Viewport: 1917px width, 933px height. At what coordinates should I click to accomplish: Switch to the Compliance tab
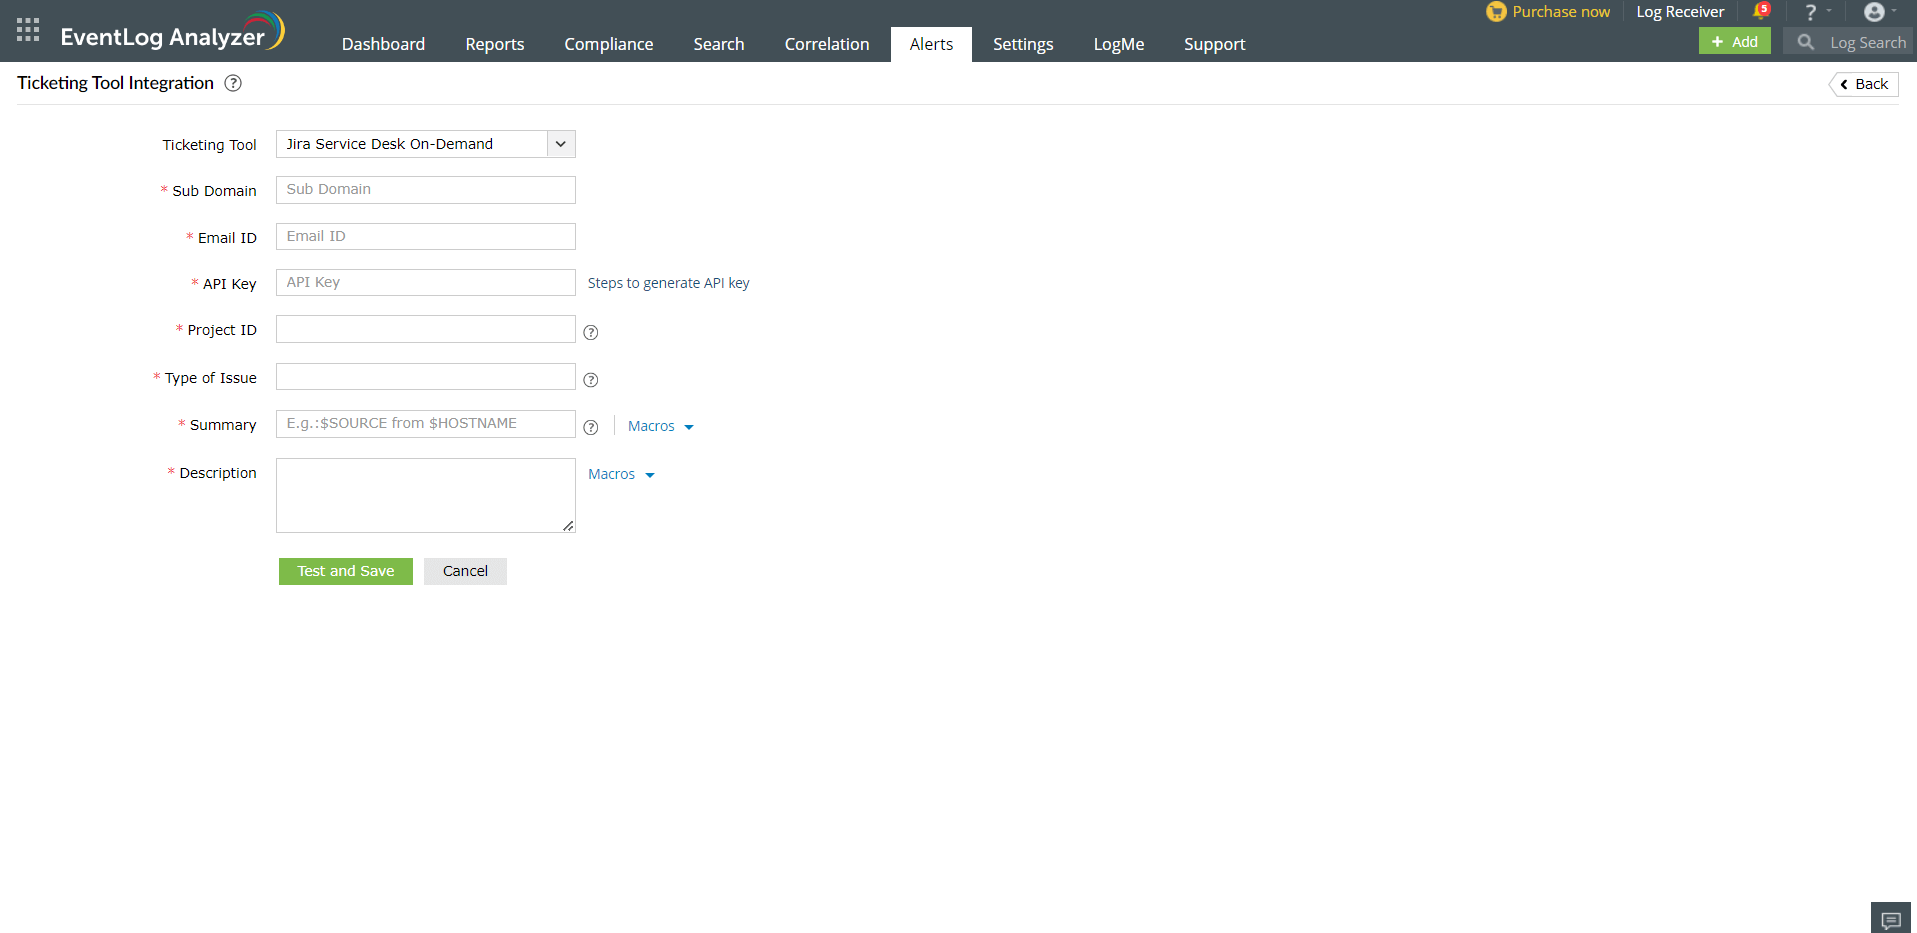pyautogui.click(x=609, y=44)
